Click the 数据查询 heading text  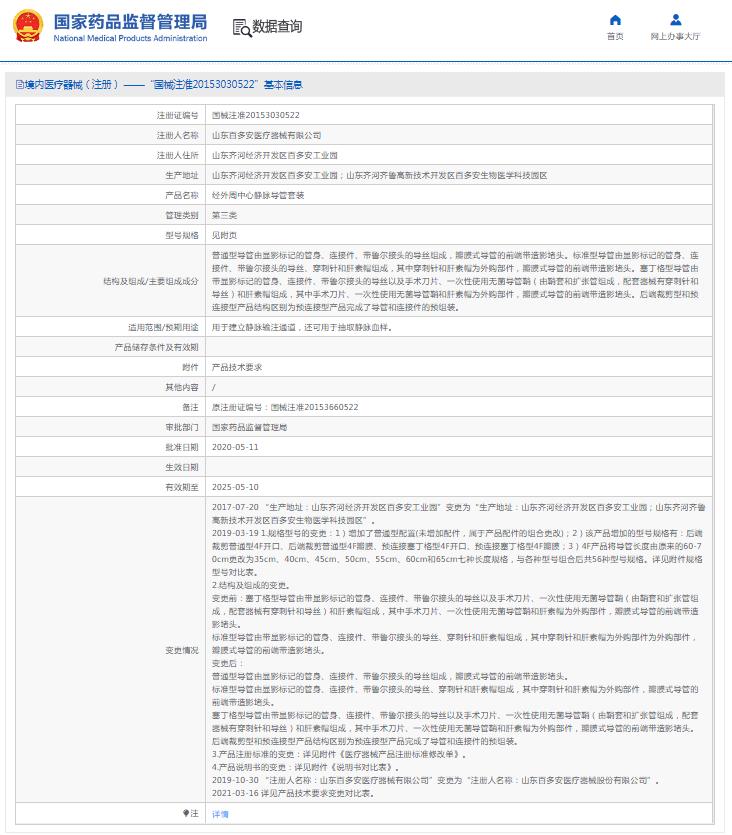pyautogui.click(x=277, y=26)
